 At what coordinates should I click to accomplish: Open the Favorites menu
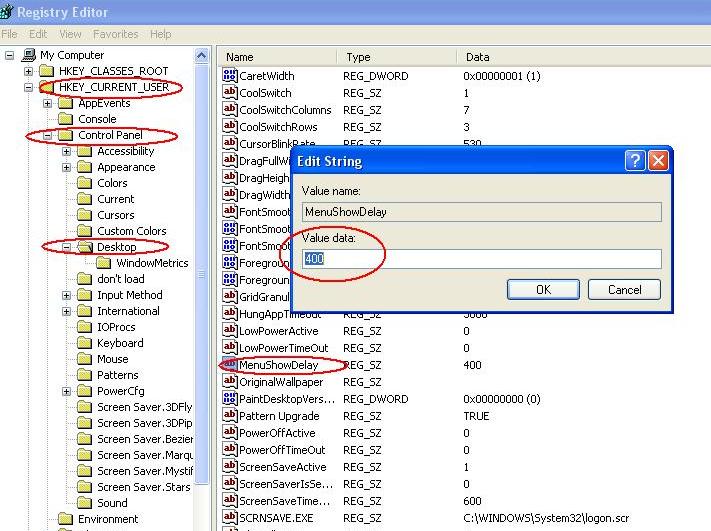pyautogui.click(x=116, y=34)
